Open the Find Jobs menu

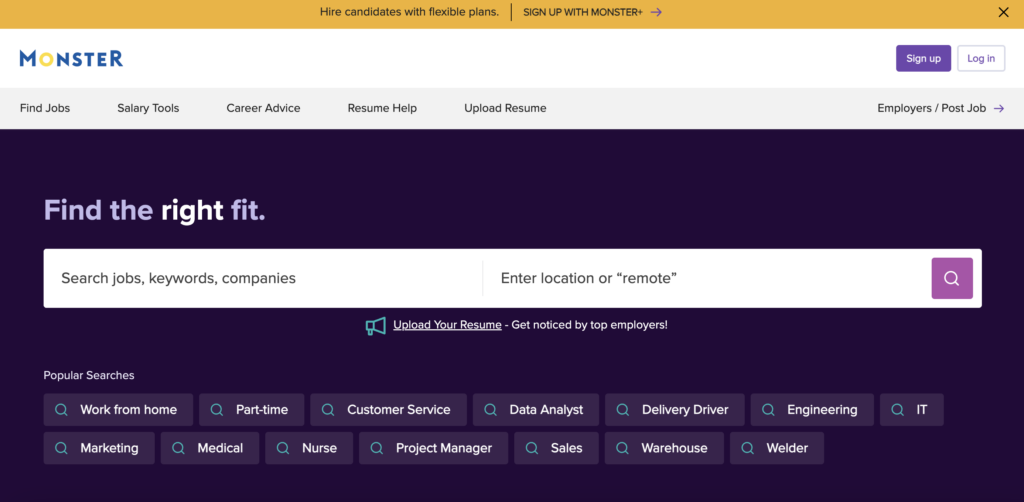(45, 108)
